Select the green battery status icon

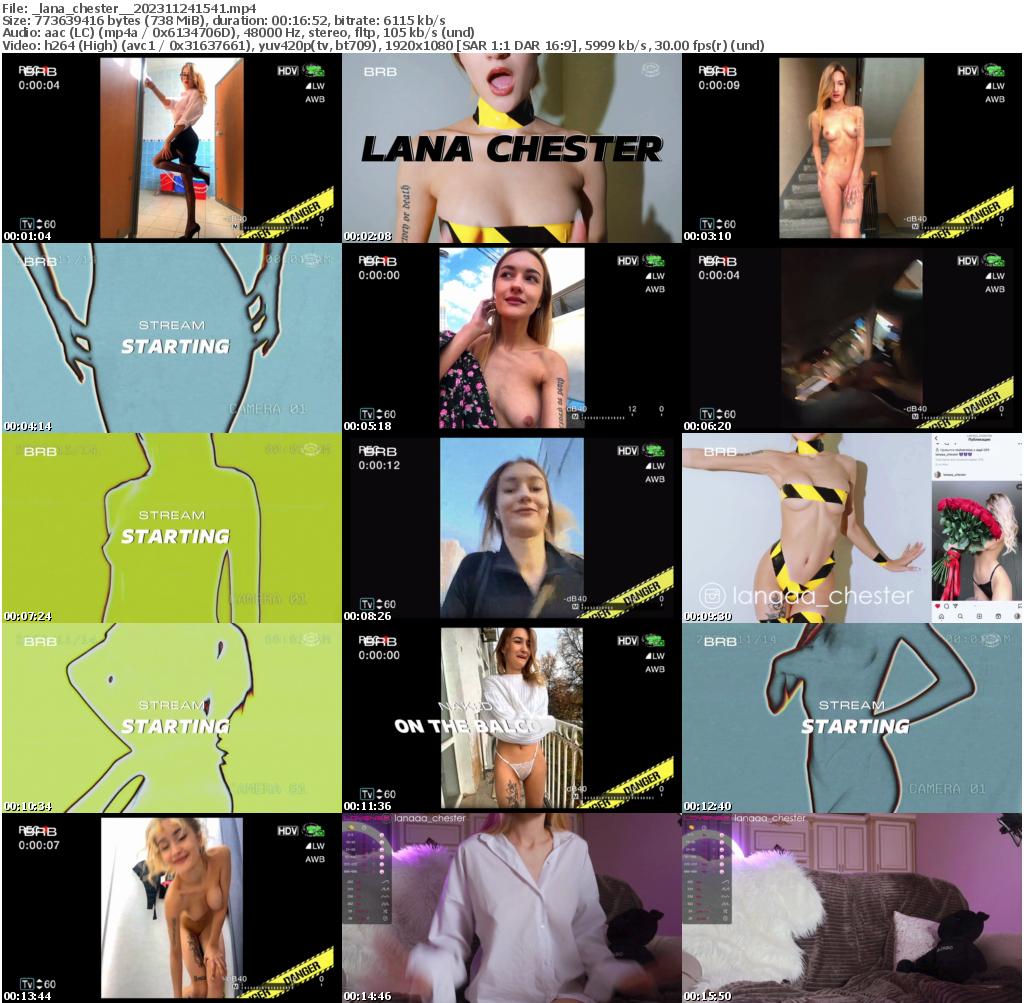pyautogui.click(x=994, y=70)
